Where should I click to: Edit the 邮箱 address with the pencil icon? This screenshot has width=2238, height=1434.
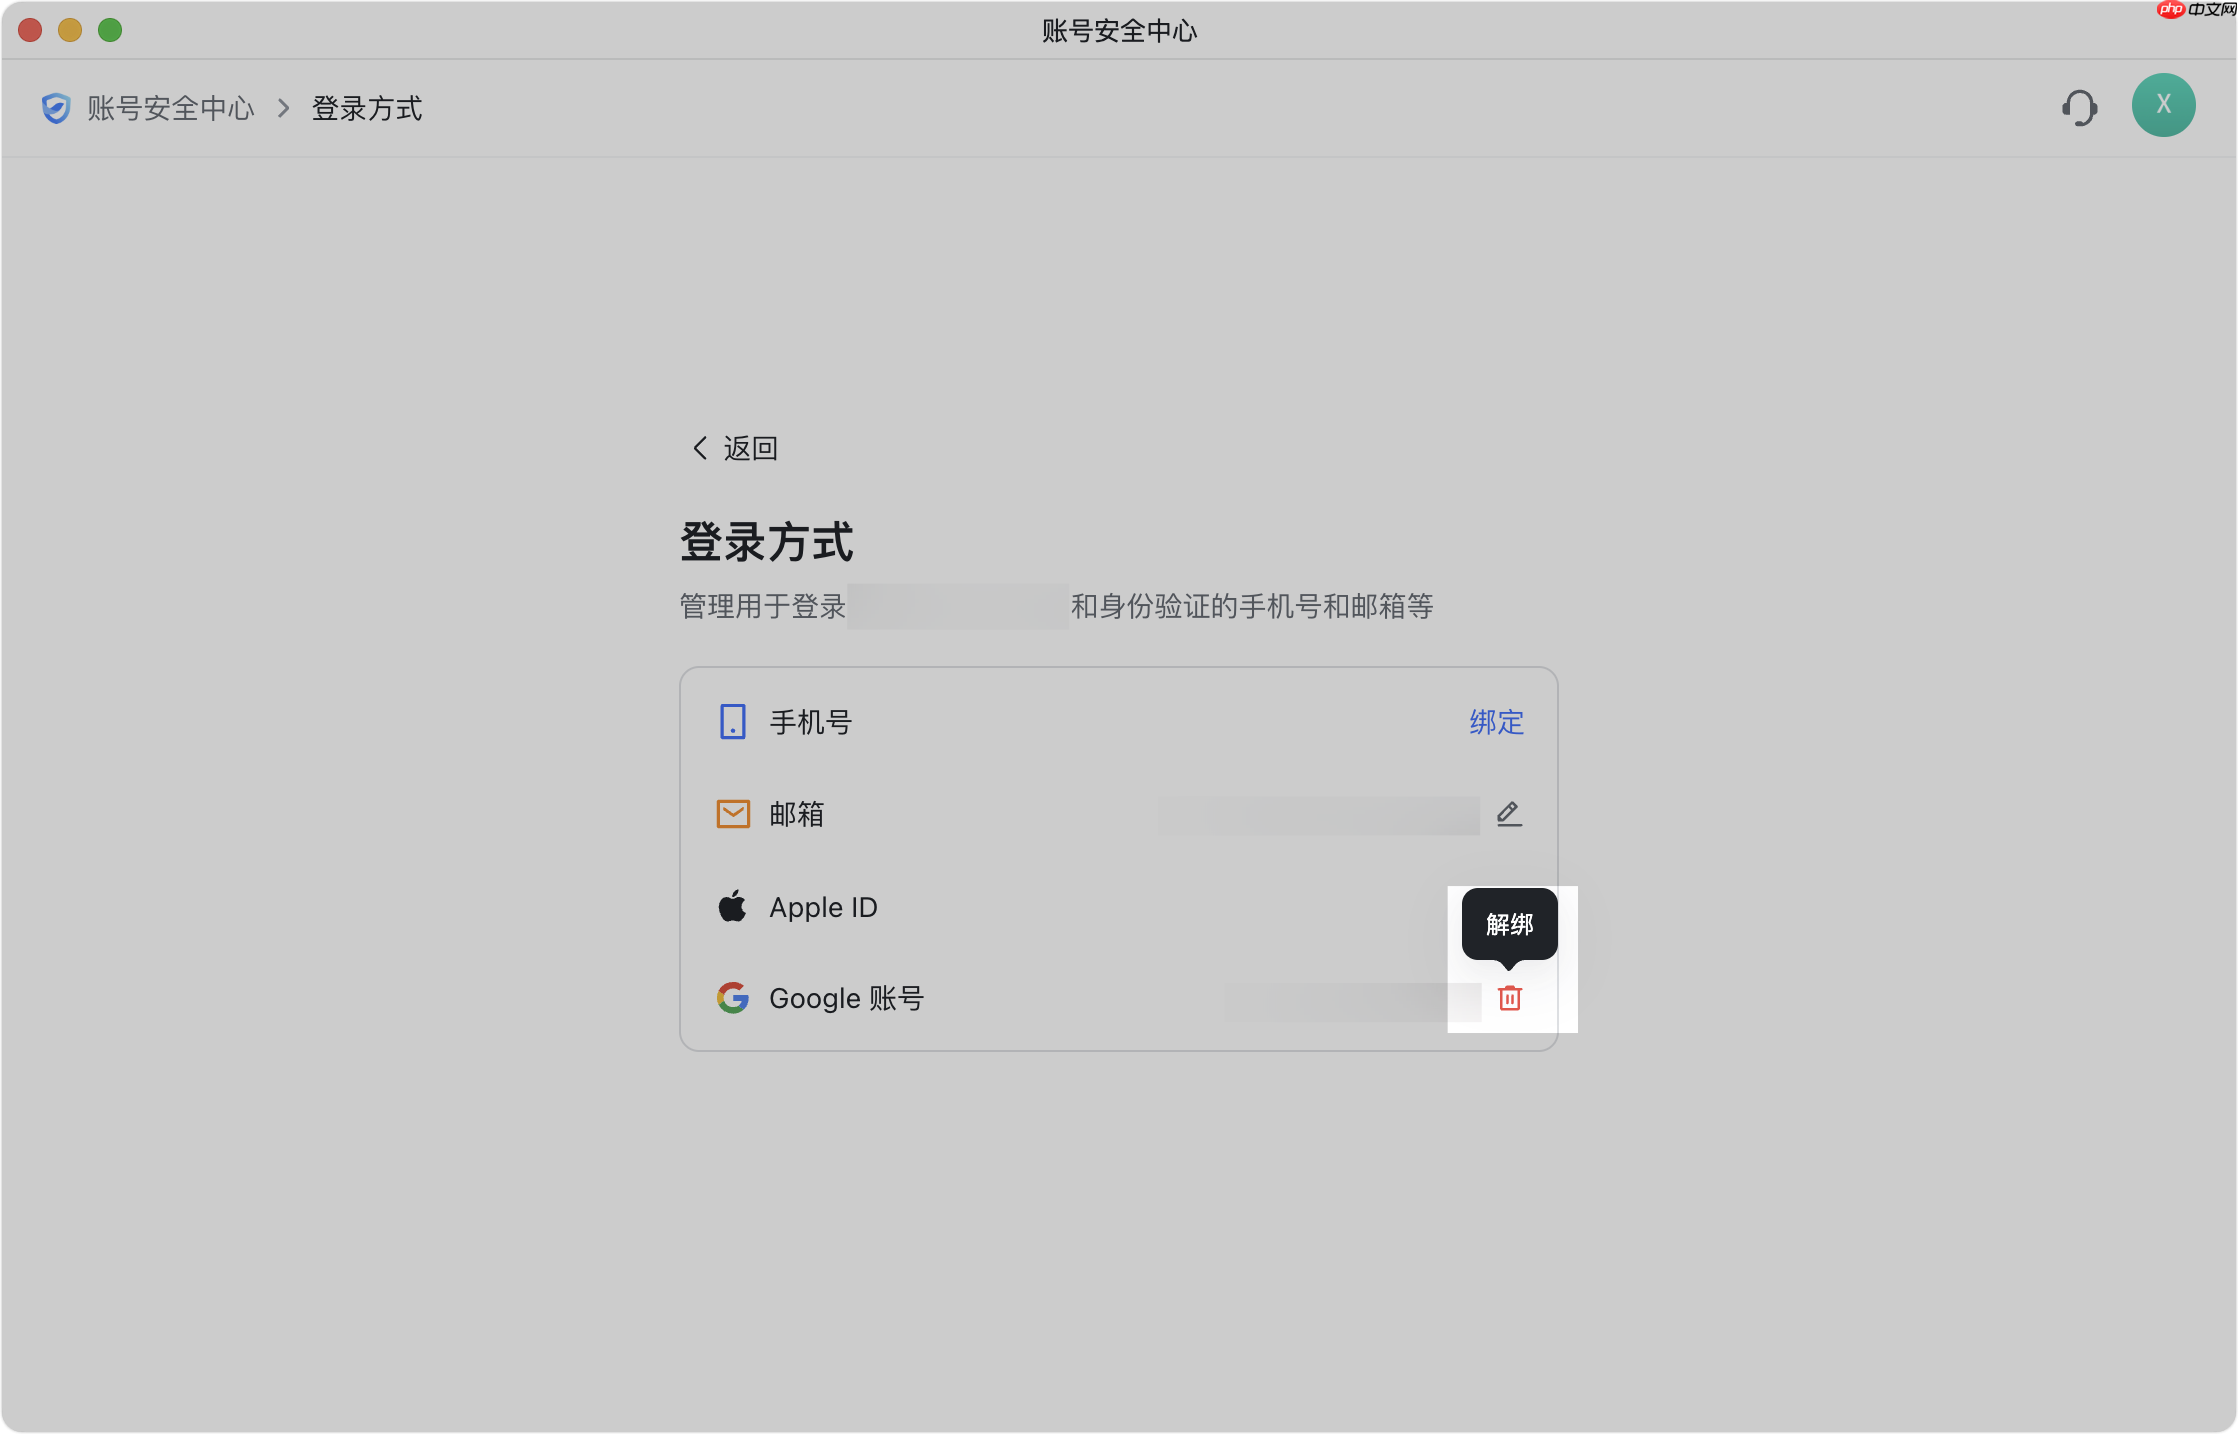pyautogui.click(x=1509, y=814)
